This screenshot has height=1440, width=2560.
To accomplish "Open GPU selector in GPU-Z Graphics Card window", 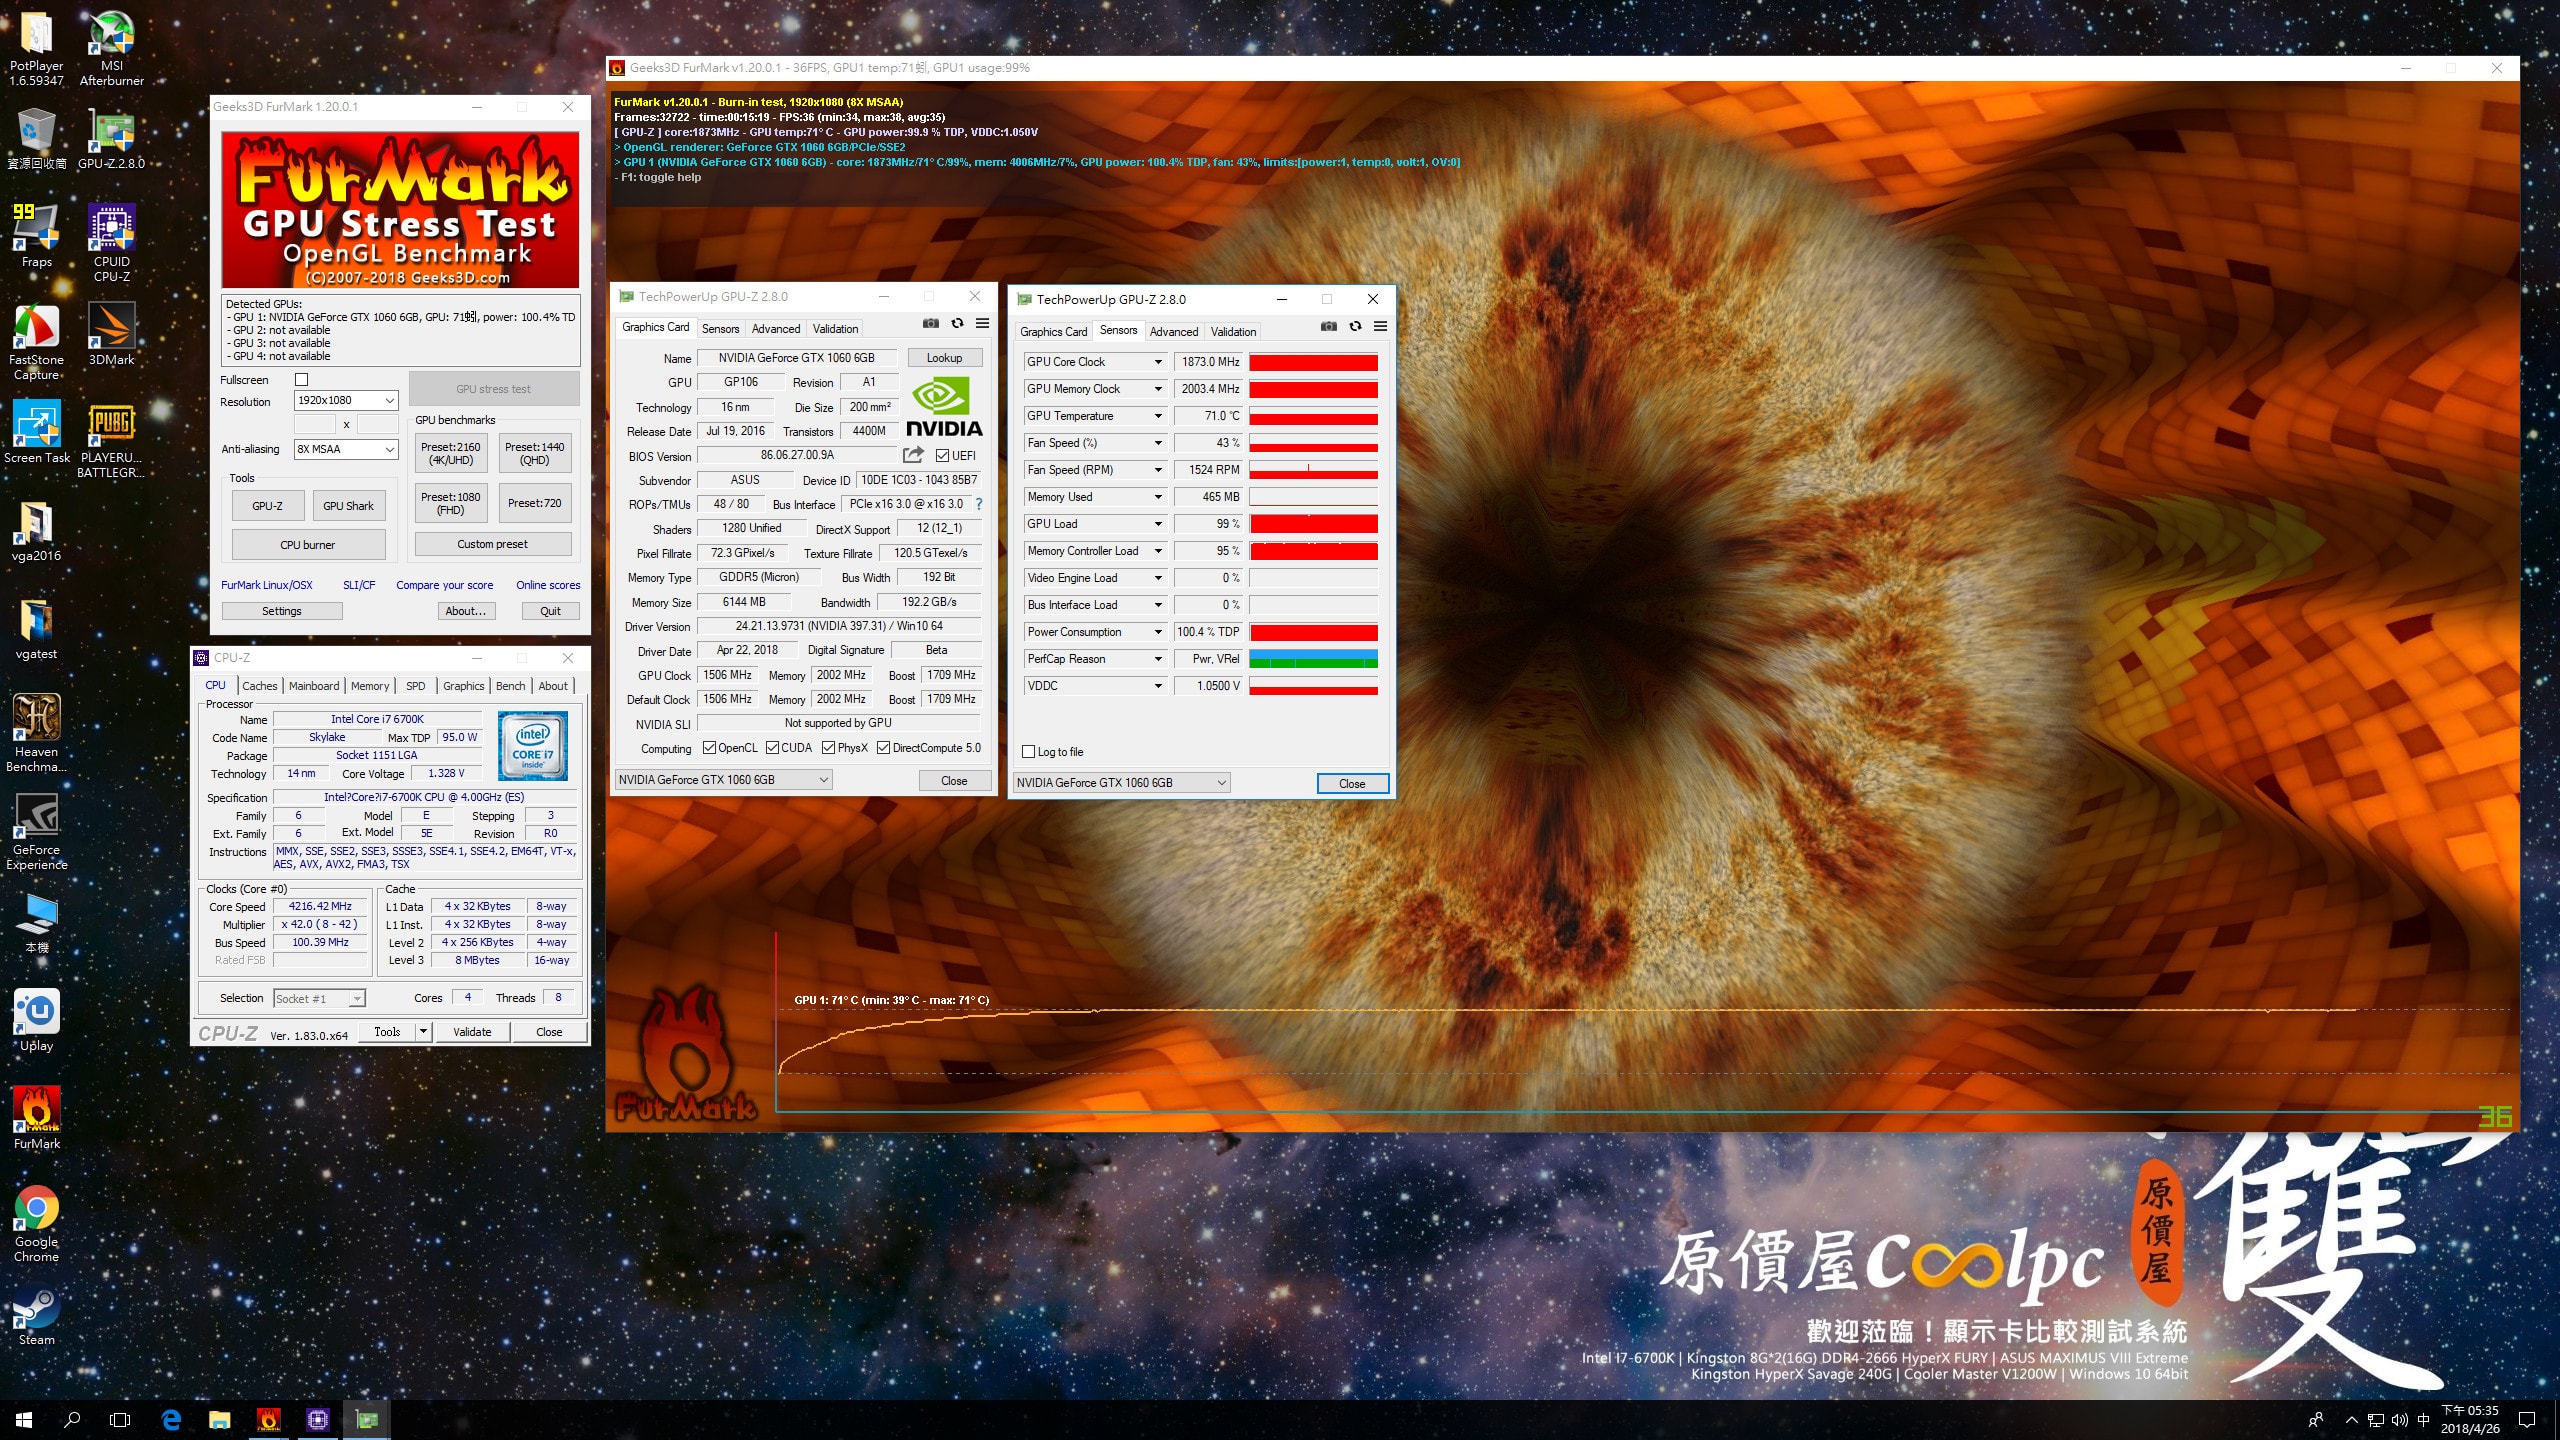I will click(x=723, y=780).
